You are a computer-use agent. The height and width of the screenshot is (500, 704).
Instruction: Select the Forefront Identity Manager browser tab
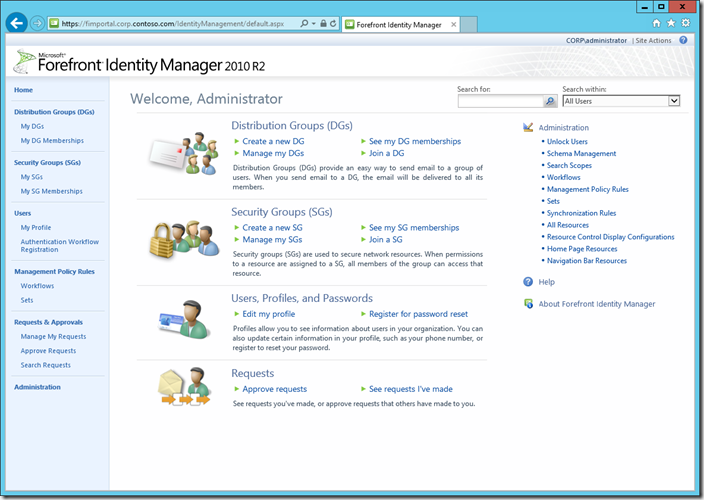coord(400,23)
